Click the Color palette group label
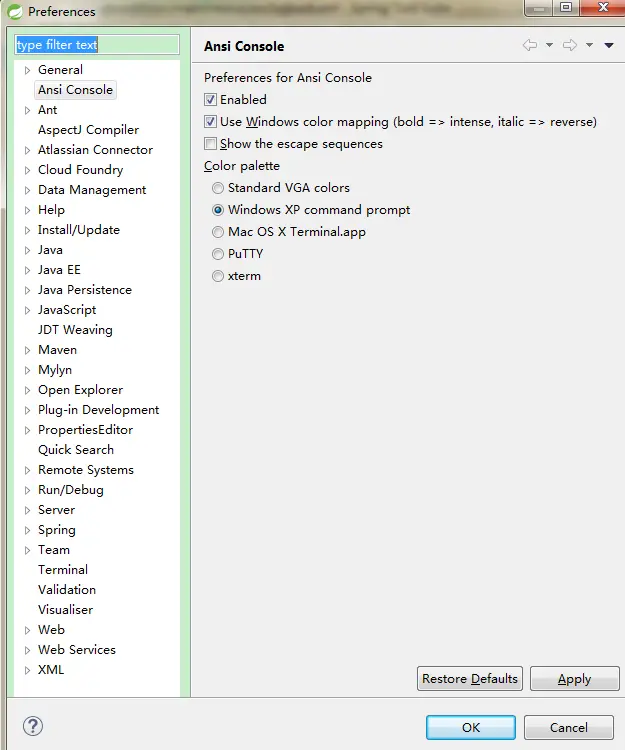The width and height of the screenshot is (625, 750). click(x=241, y=166)
